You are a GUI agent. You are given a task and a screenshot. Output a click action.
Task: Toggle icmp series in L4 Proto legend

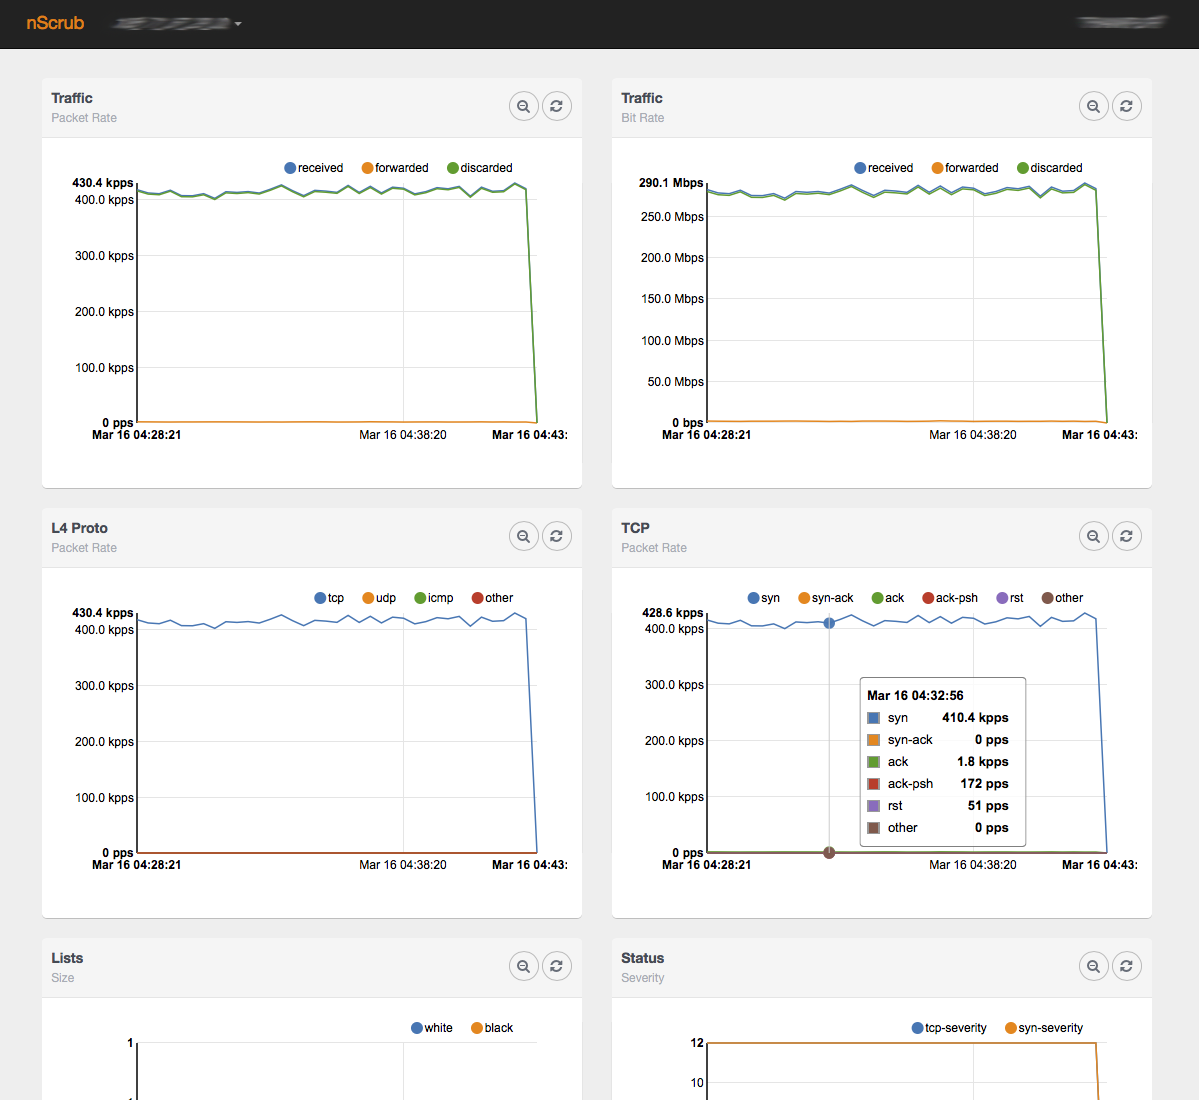(x=434, y=598)
